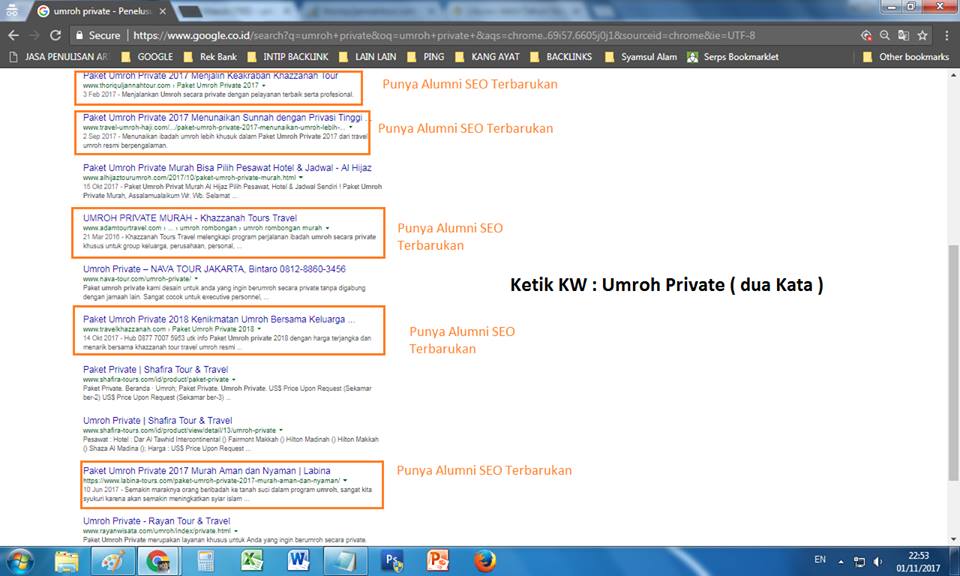Select the umroh private browser tab
This screenshot has height=576, width=960.
[101, 11]
